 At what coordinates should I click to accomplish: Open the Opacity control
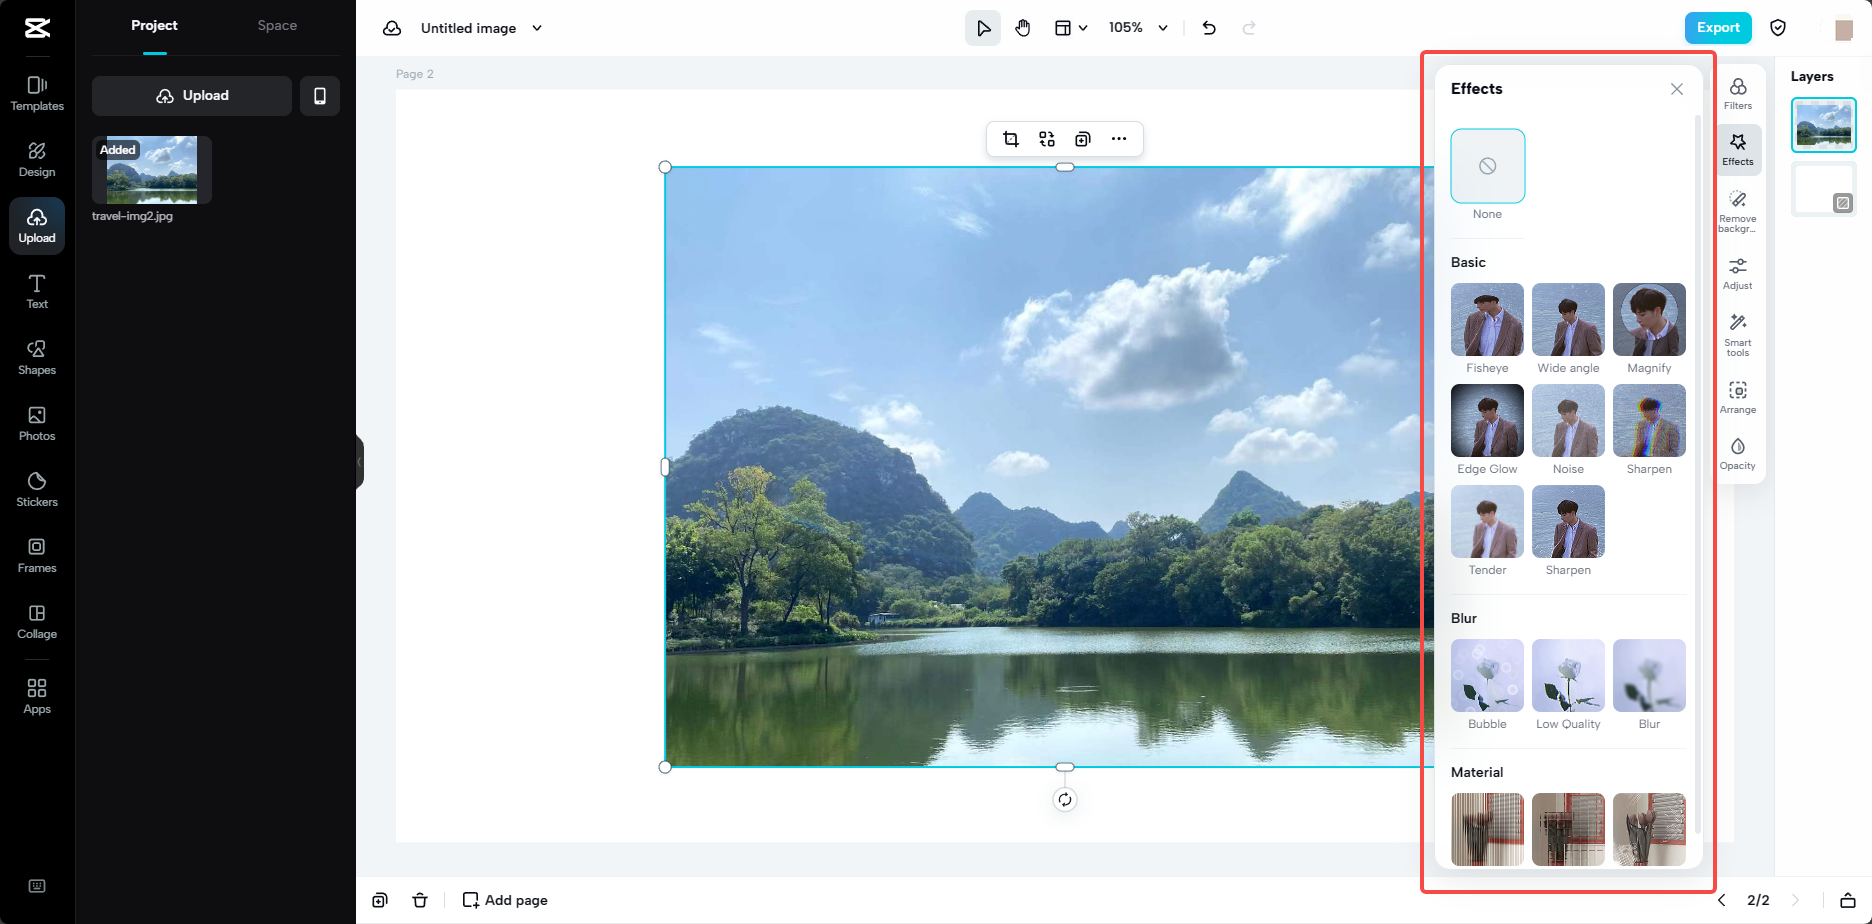[1738, 453]
